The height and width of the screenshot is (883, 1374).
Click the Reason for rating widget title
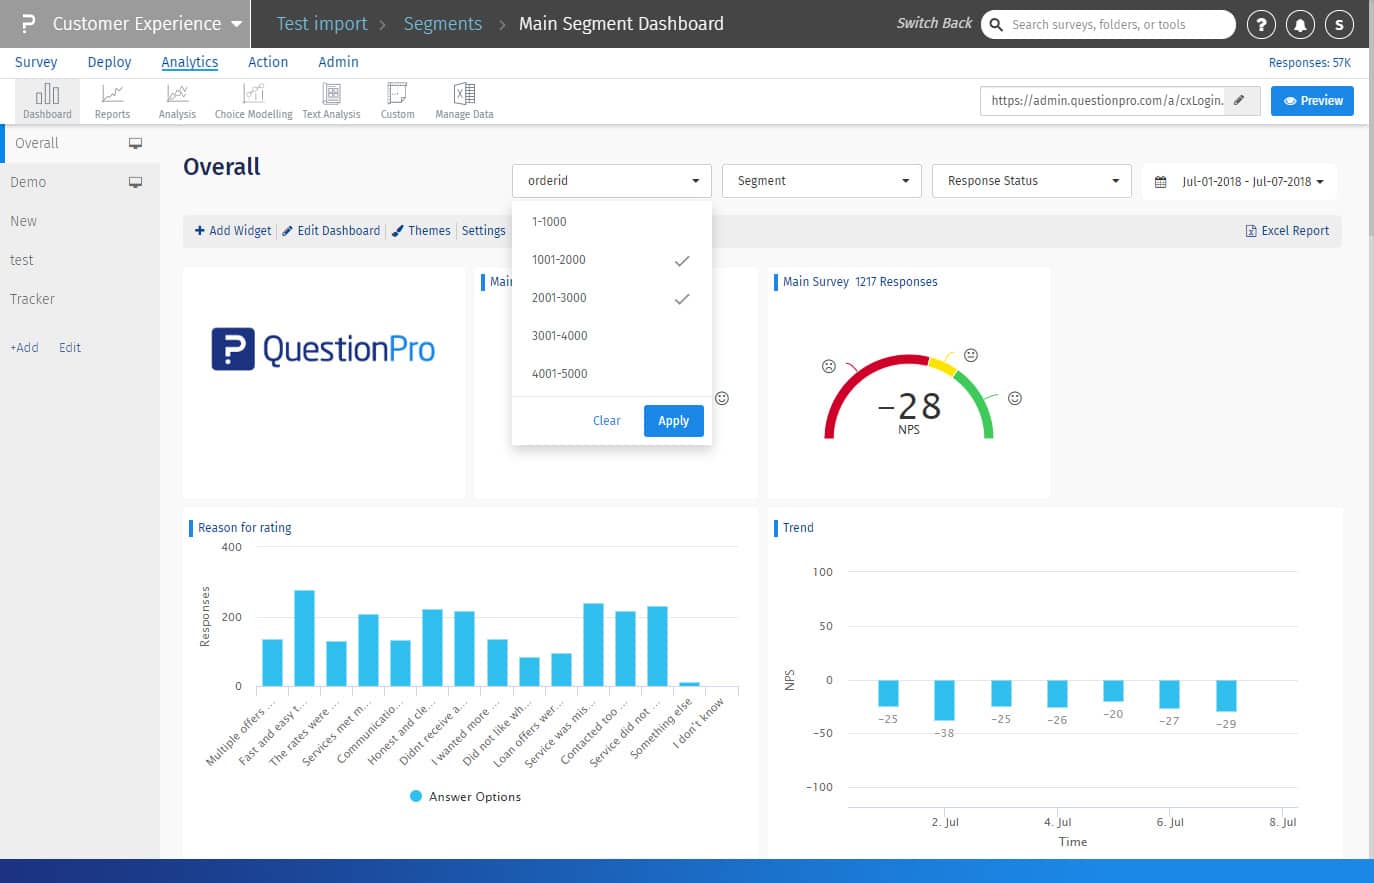click(x=245, y=528)
